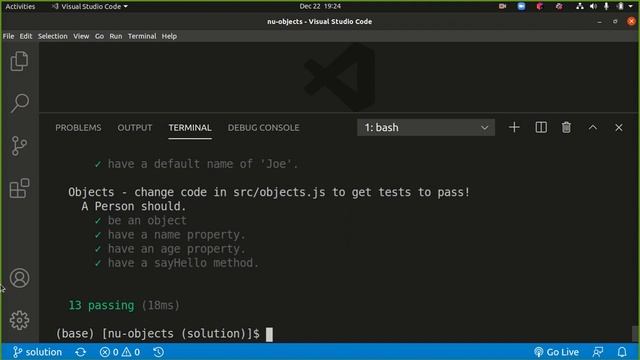Open the File menu
640x360 pixels.
[x=8, y=36]
